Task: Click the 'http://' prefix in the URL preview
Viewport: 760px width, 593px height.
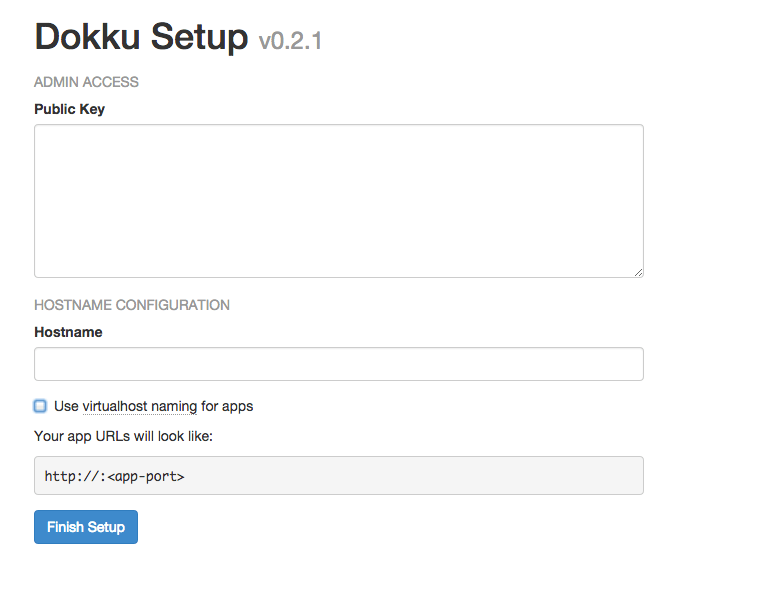Action: [70, 477]
